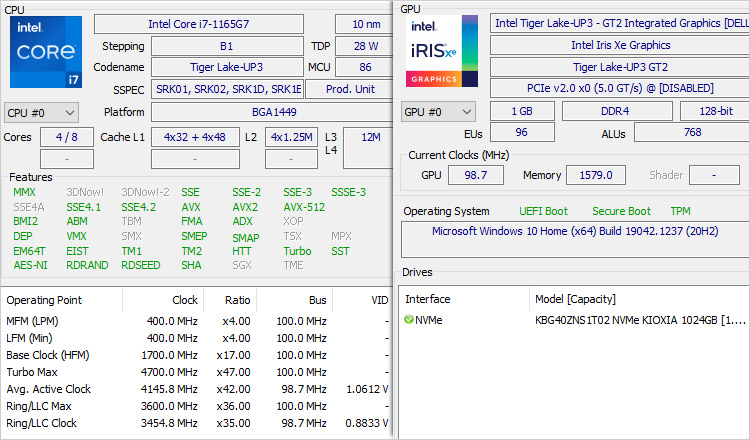Viewport: 750px width, 440px height.
Task: Click the L1 cache 4x32 + 4x48 value
Action: (x=195, y=137)
